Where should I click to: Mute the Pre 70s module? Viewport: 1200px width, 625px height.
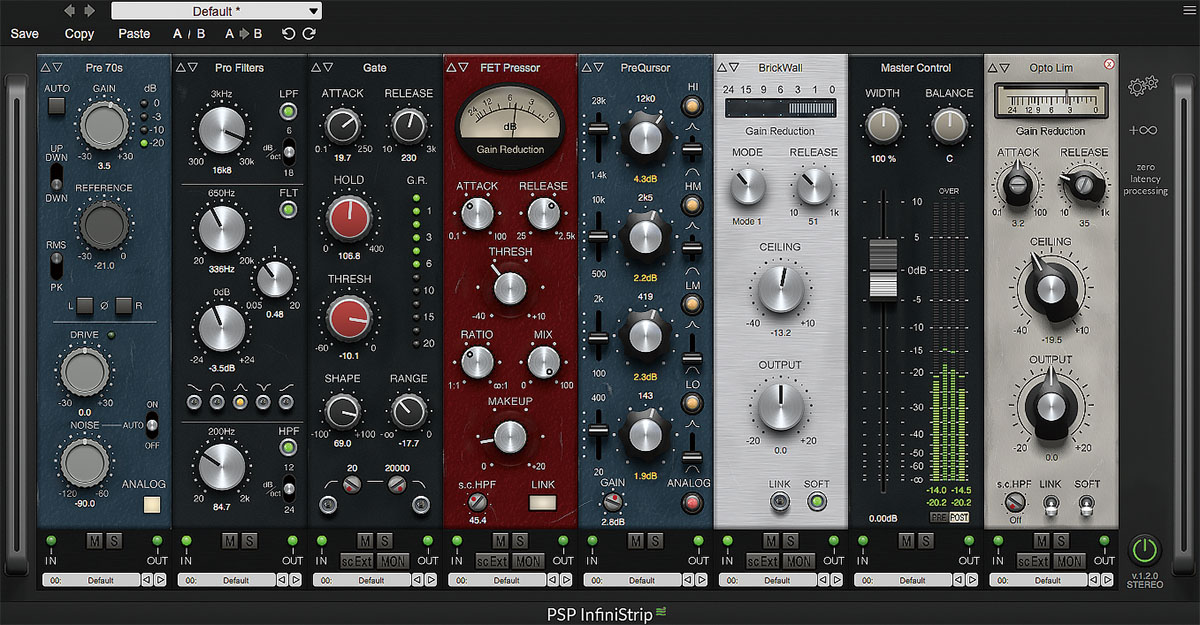pos(94,541)
